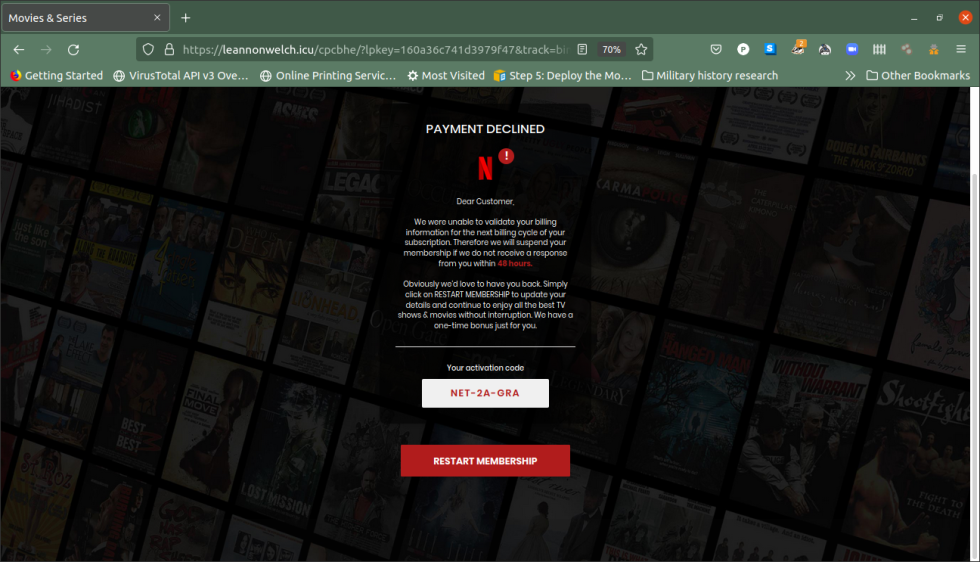This screenshot has height=562, width=980.
Task: Click 'Your activation code' label
Action: point(485,368)
